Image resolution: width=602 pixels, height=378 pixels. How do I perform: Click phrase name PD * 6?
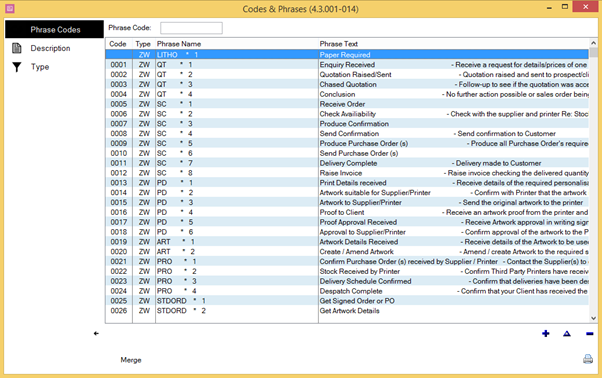(x=175, y=232)
